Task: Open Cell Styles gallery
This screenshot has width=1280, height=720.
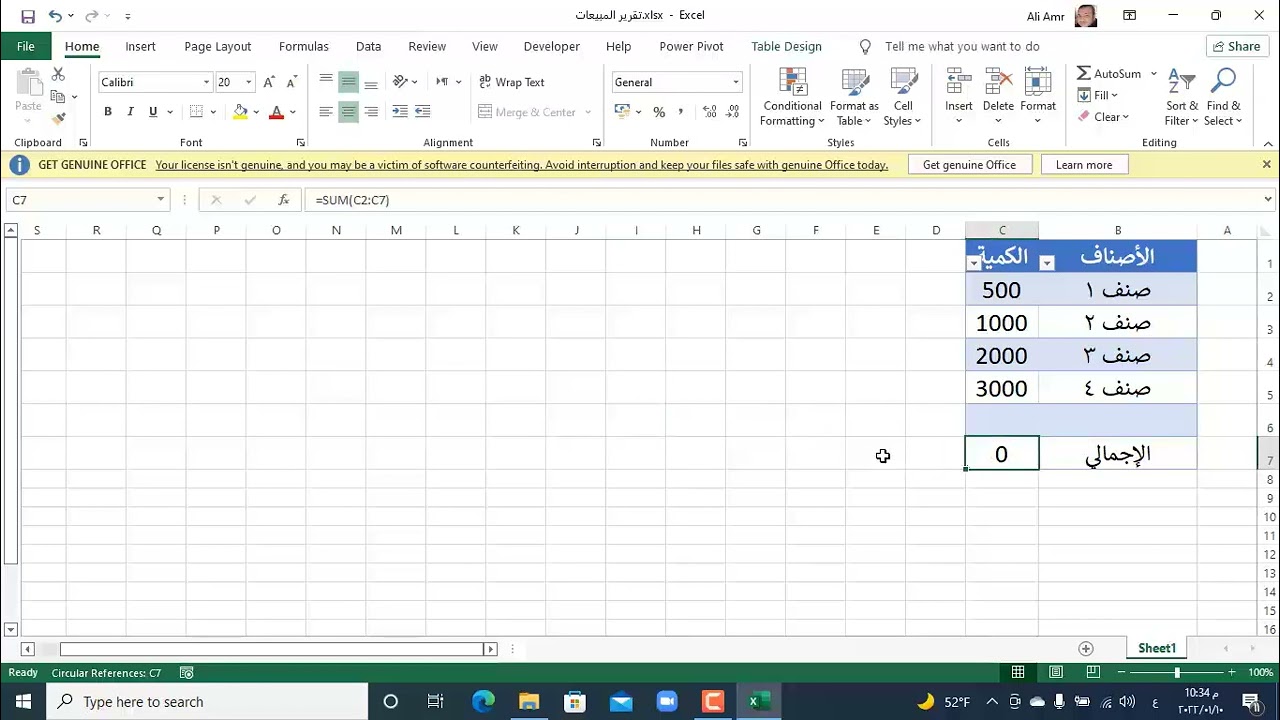Action: [903, 98]
